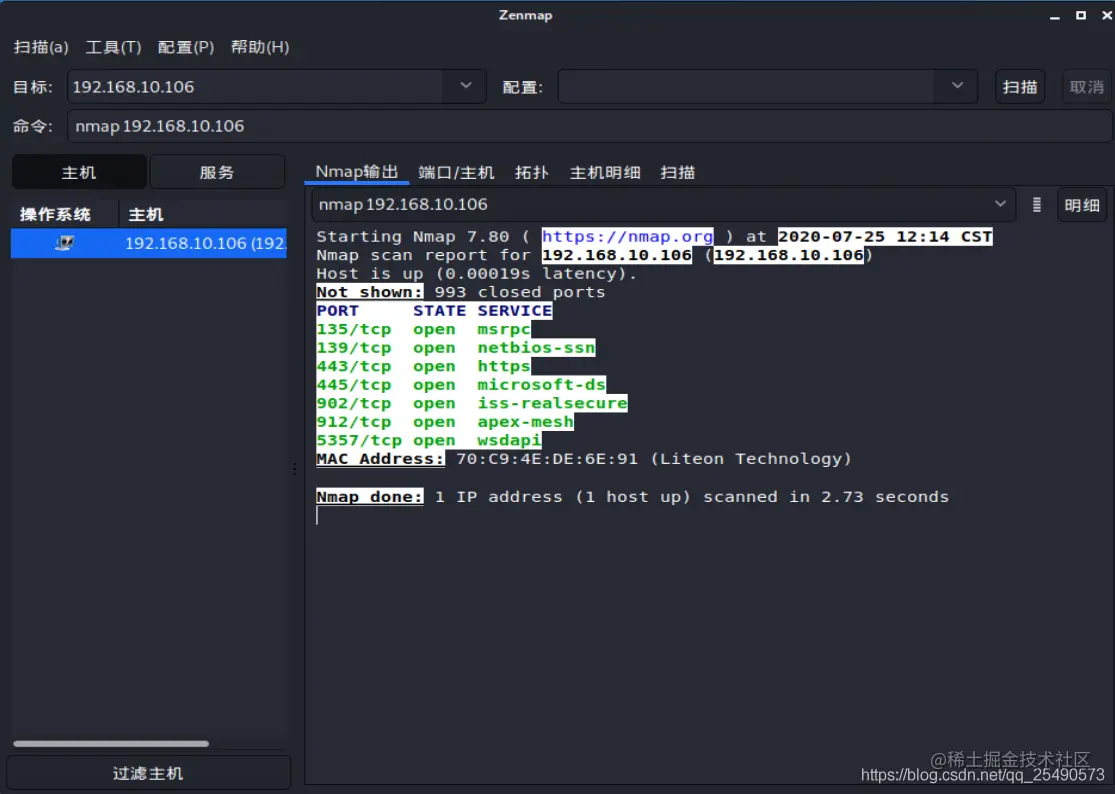The width and height of the screenshot is (1115, 794).
Task: Switch to the 端口/主机 tab
Action: (456, 173)
